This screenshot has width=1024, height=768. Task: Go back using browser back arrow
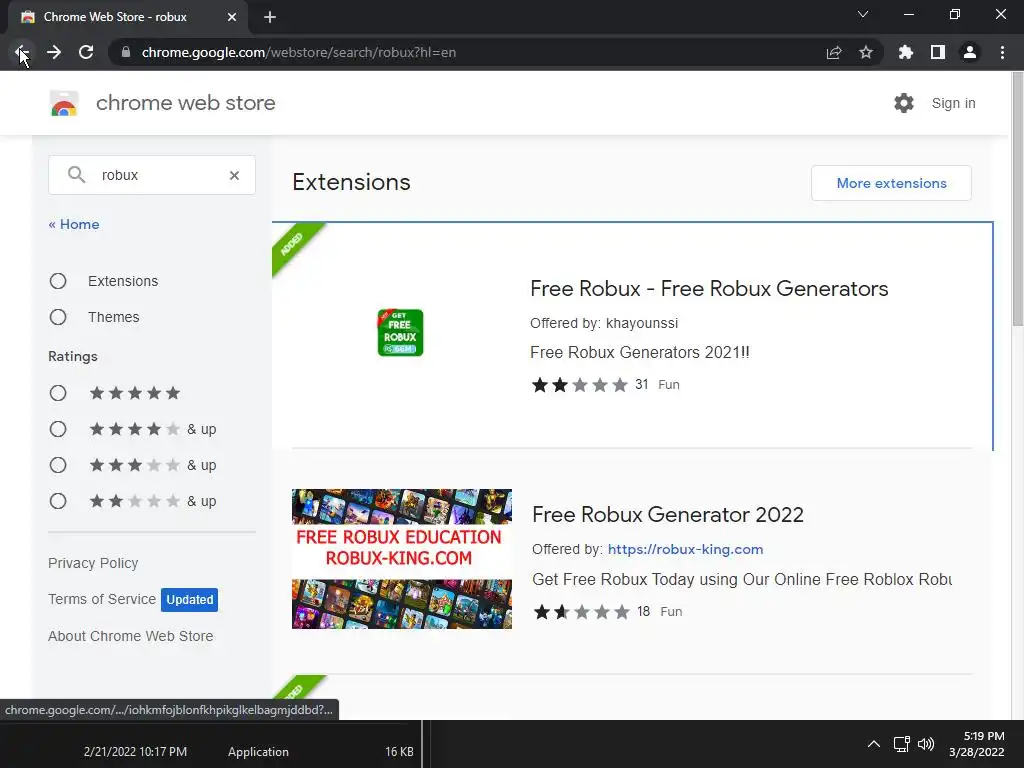coord(21,52)
